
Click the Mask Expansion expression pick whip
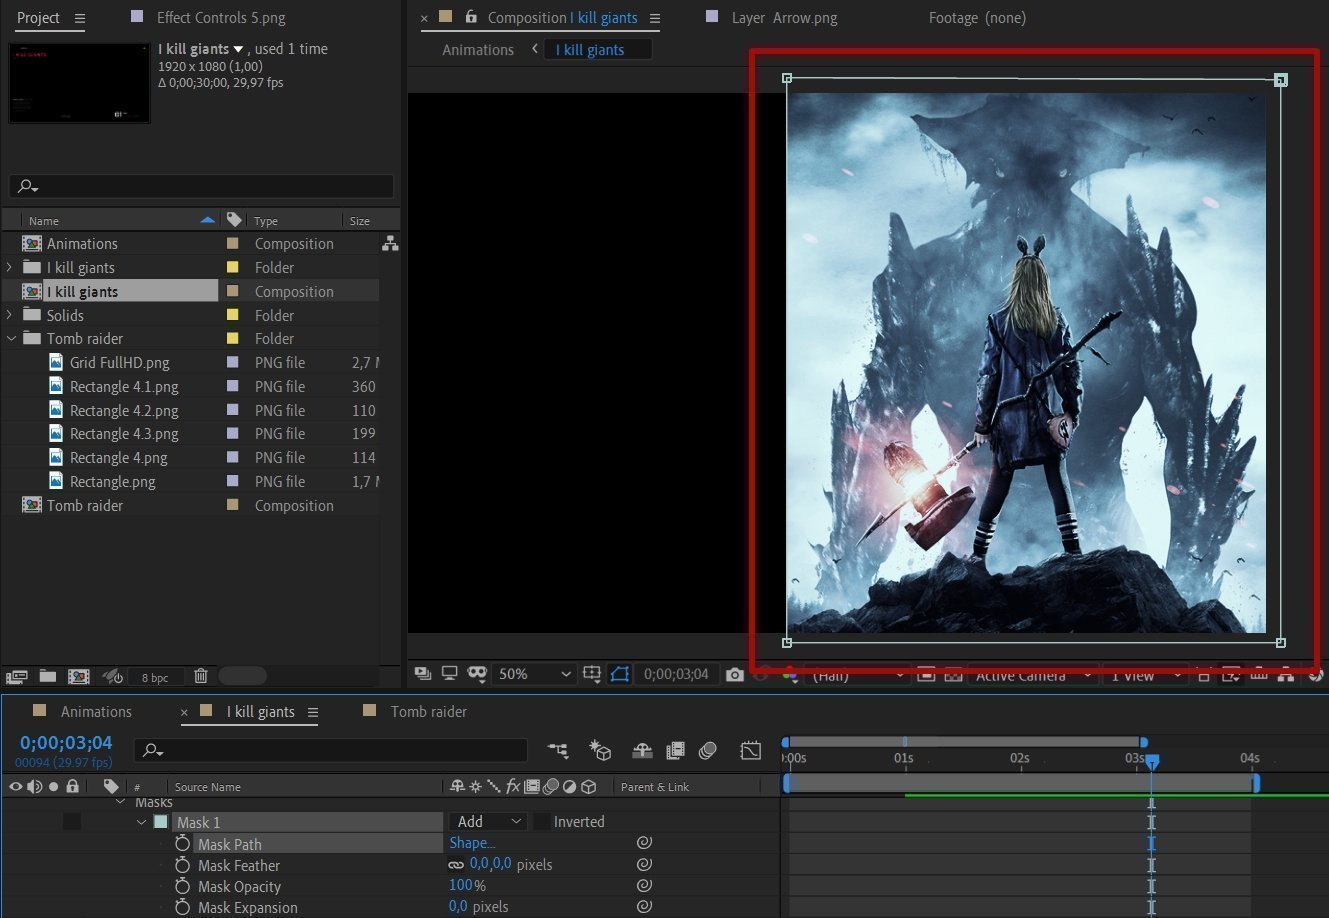click(644, 907)
